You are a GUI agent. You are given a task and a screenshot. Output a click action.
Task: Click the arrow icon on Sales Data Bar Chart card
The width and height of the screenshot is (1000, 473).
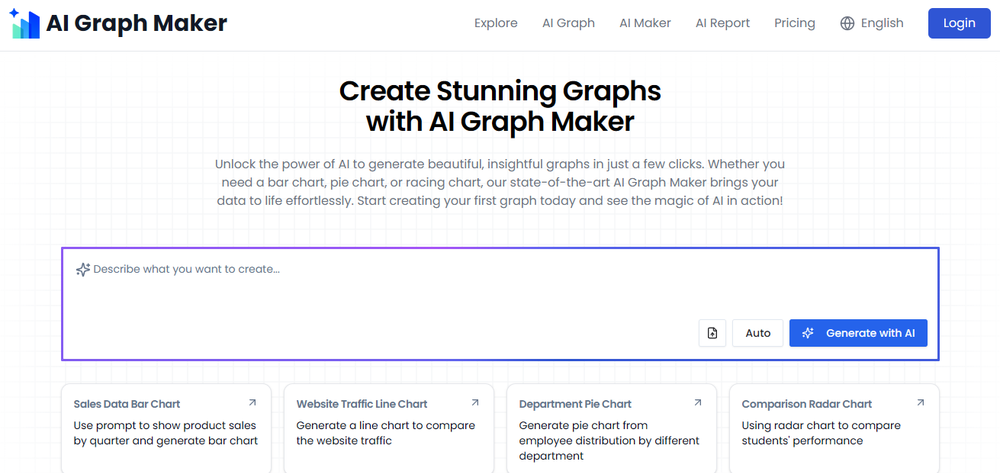(x=252, y=403)
